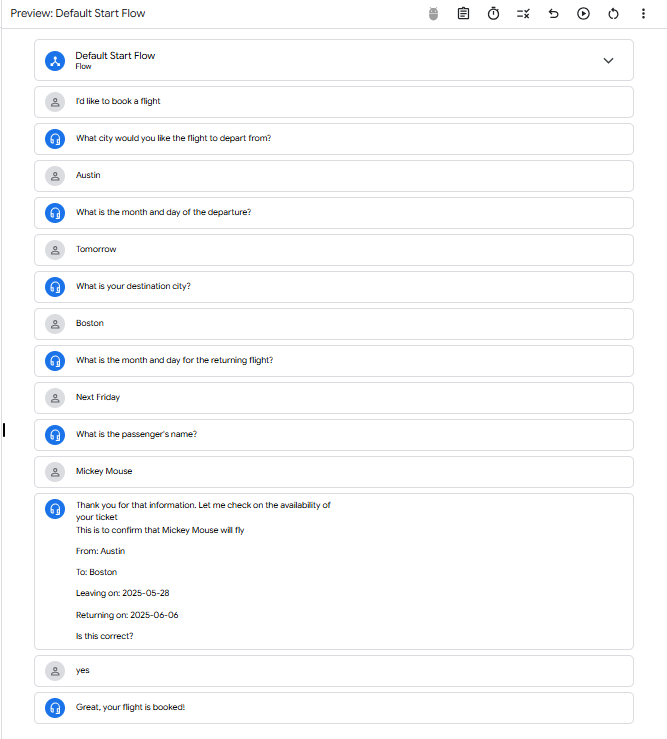
Task: Click the stopwatch timer icon
Action: coord(493,13)
